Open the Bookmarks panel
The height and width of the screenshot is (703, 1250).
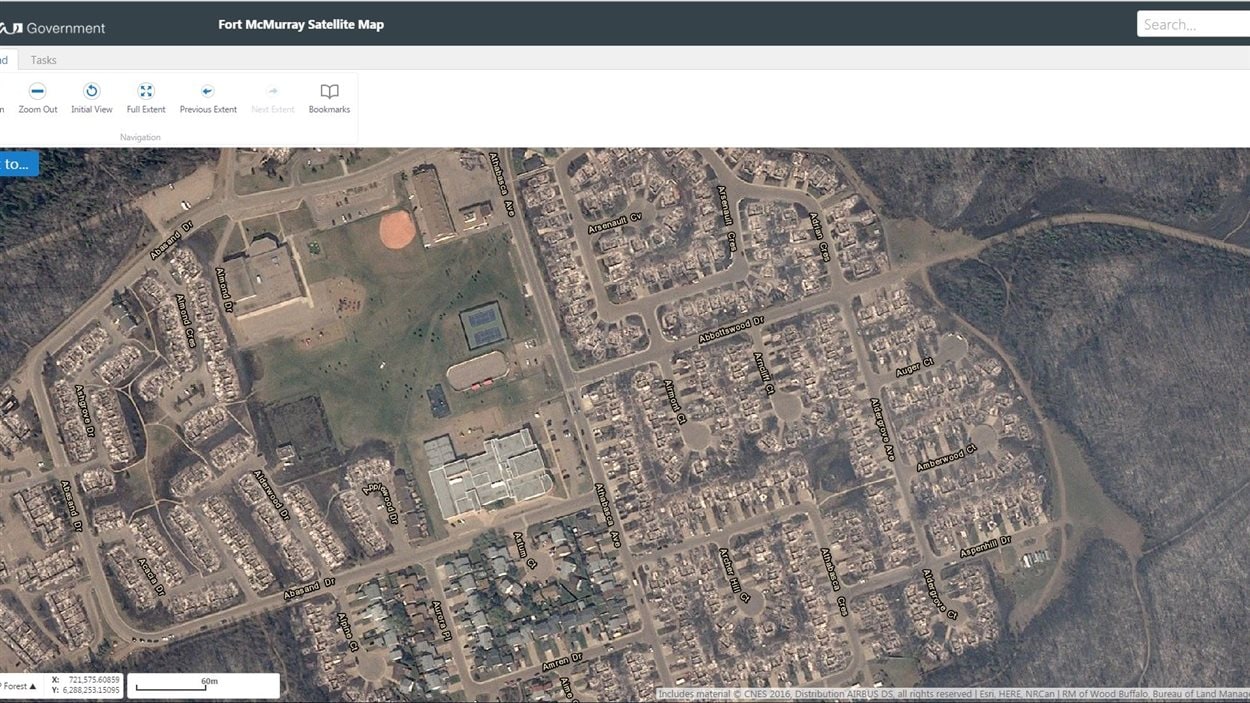click(329, 97)
